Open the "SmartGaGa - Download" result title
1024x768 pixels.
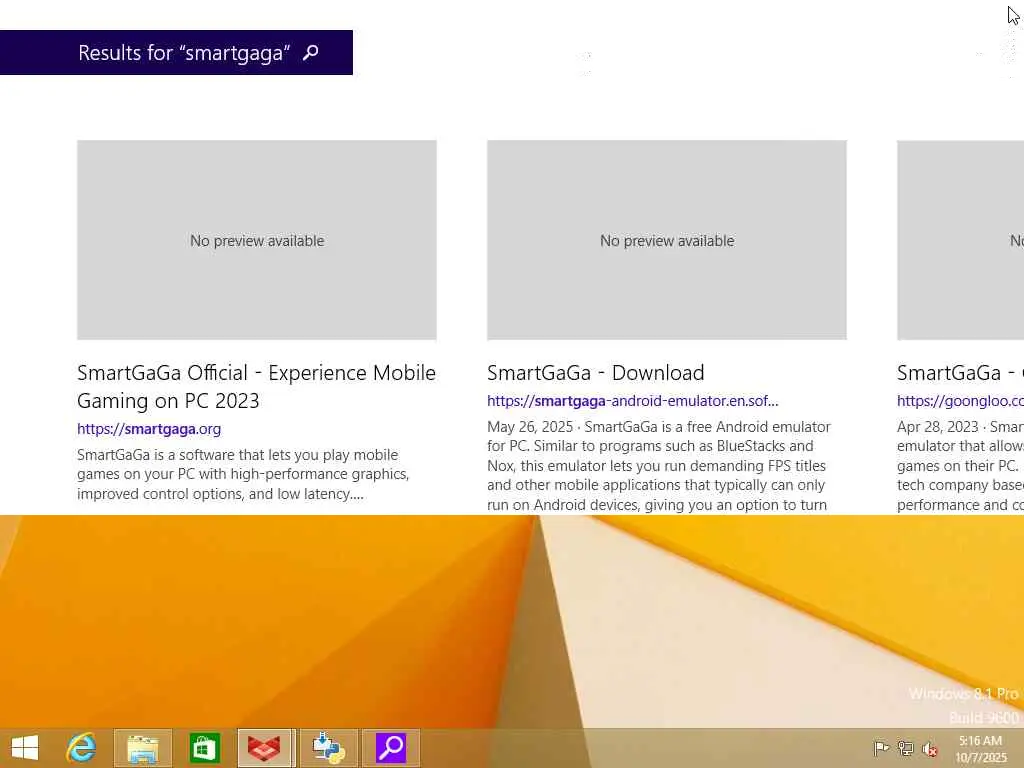click(596, 373)
